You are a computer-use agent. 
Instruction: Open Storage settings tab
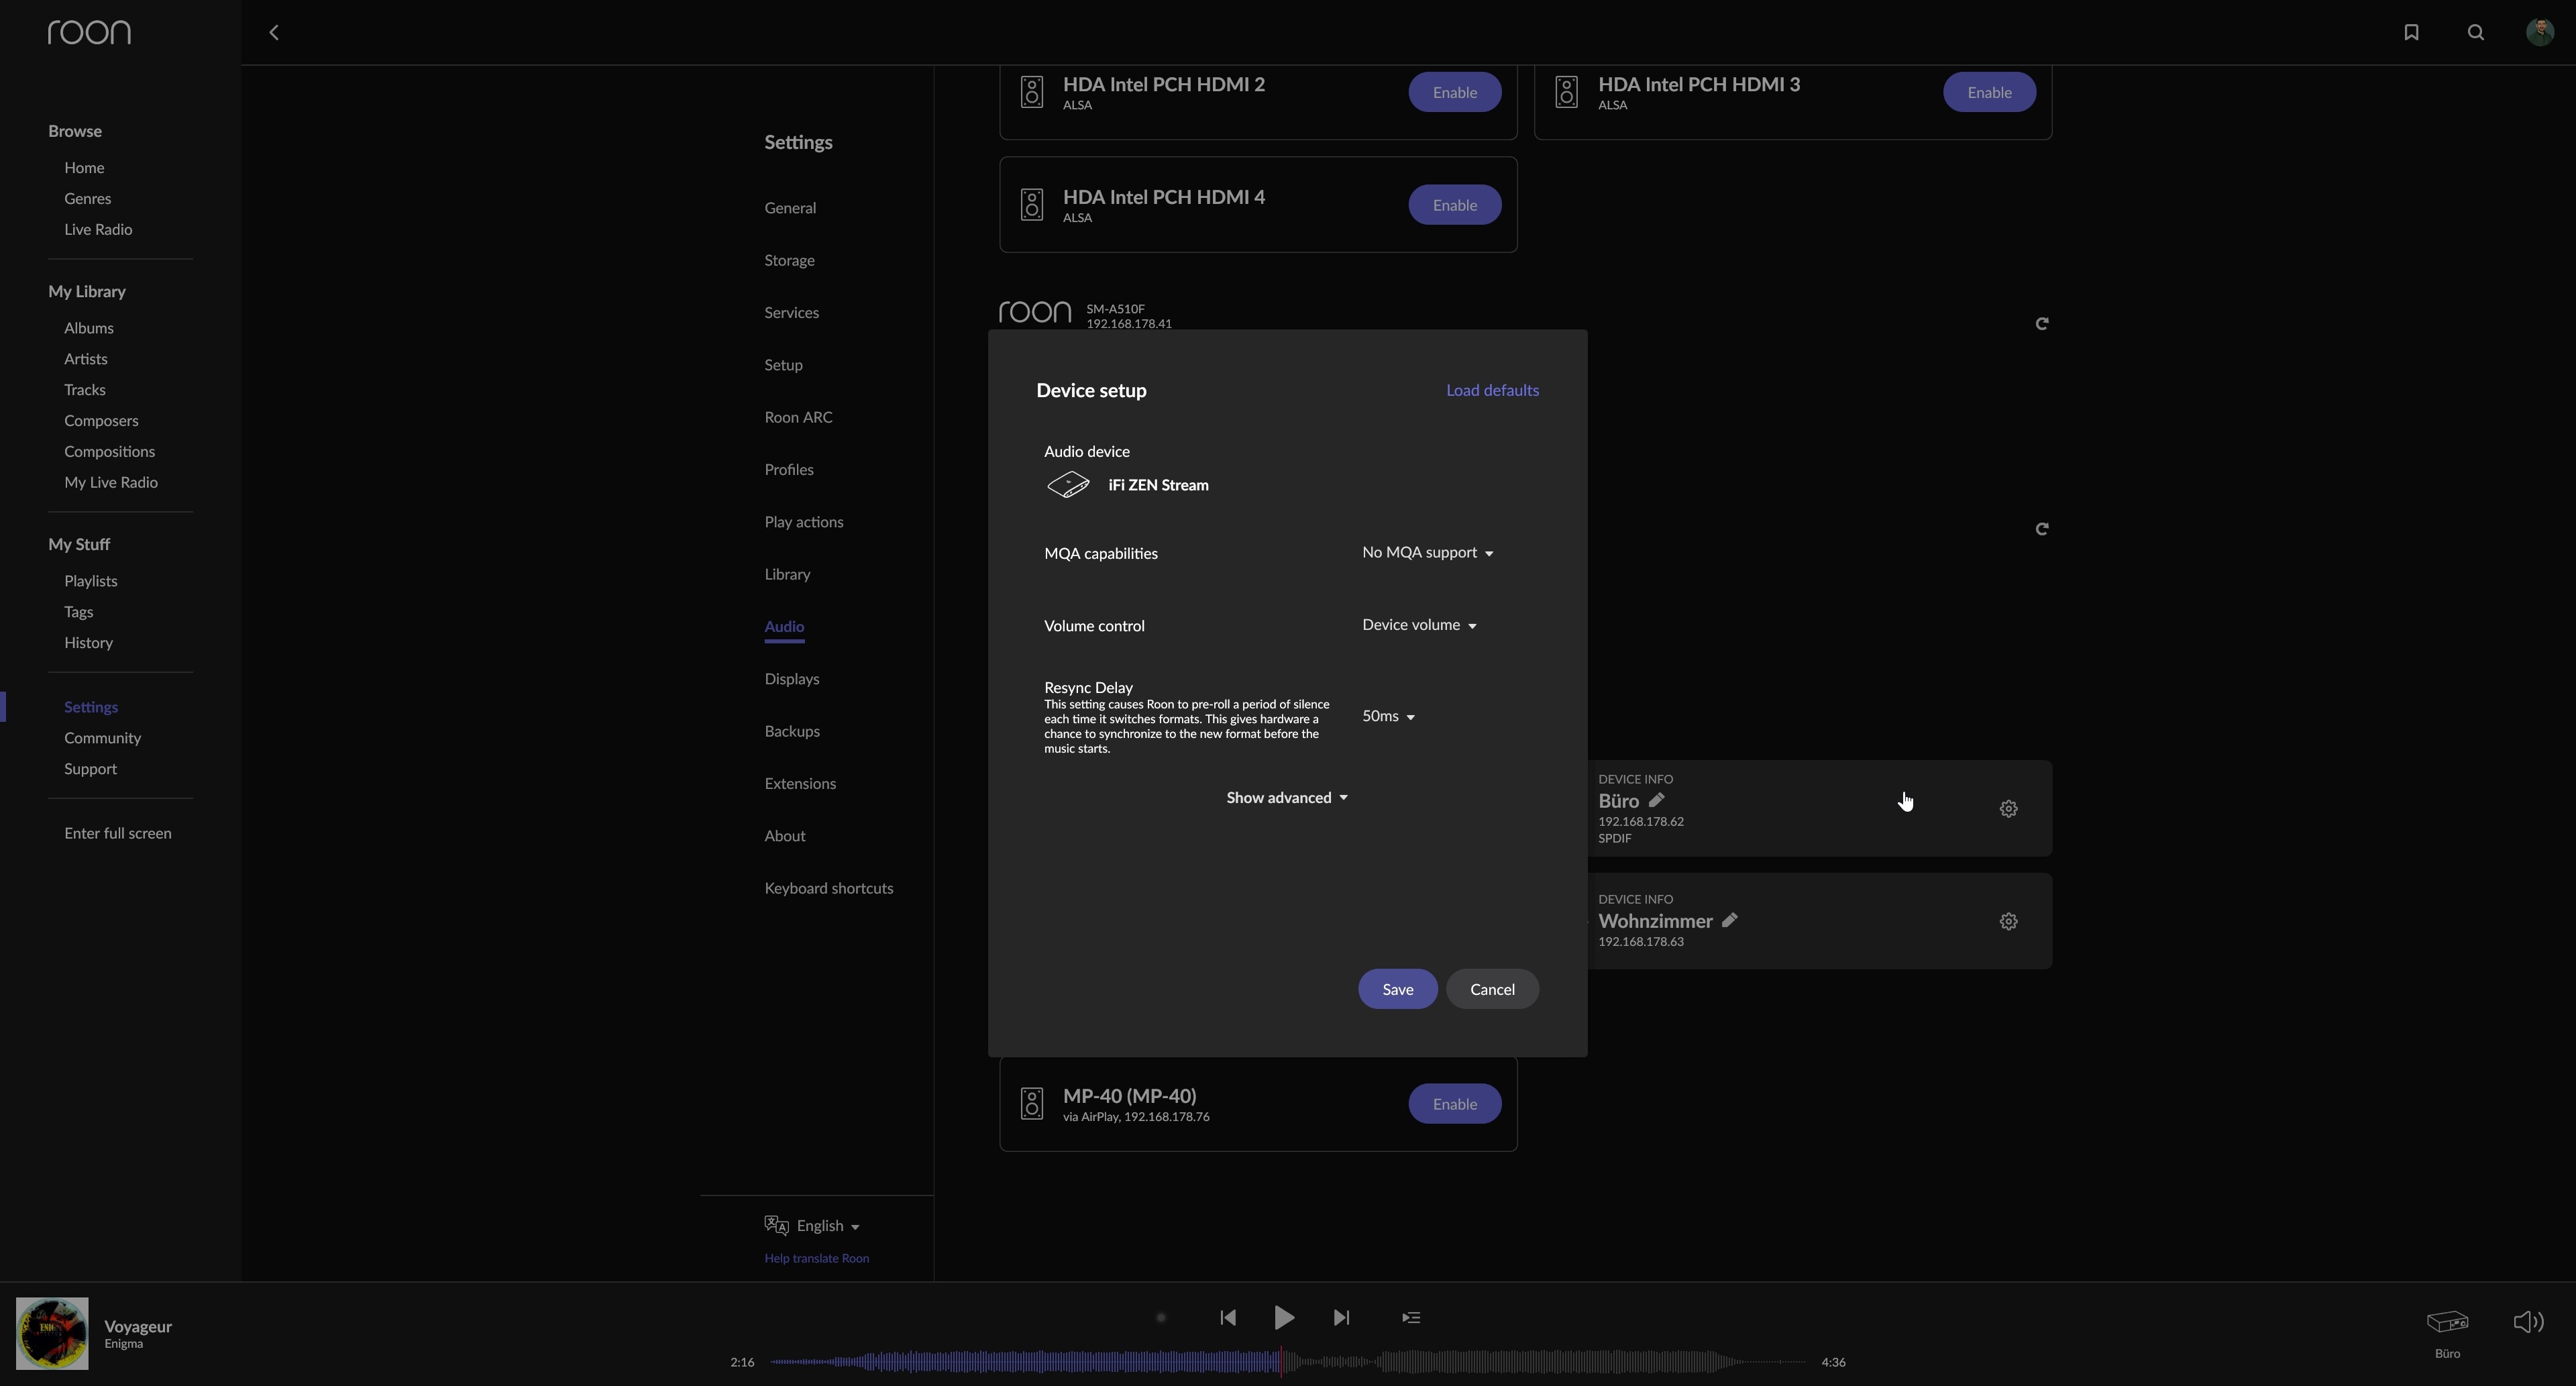(789, 260)
